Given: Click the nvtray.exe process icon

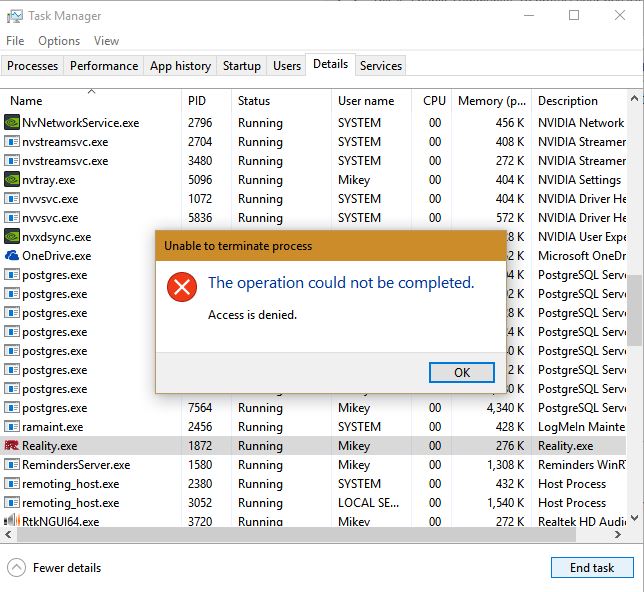Looking at the screenshot, I should 12,180.
